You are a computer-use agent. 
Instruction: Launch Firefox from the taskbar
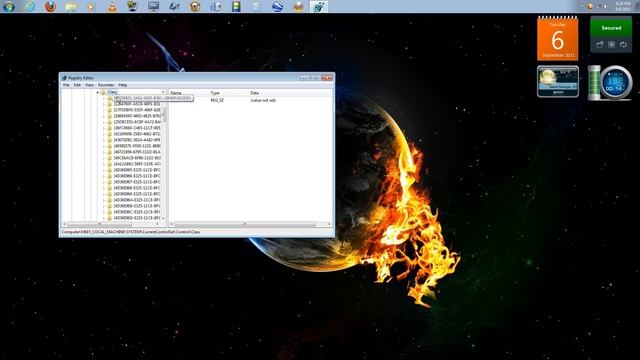point(50,6)
